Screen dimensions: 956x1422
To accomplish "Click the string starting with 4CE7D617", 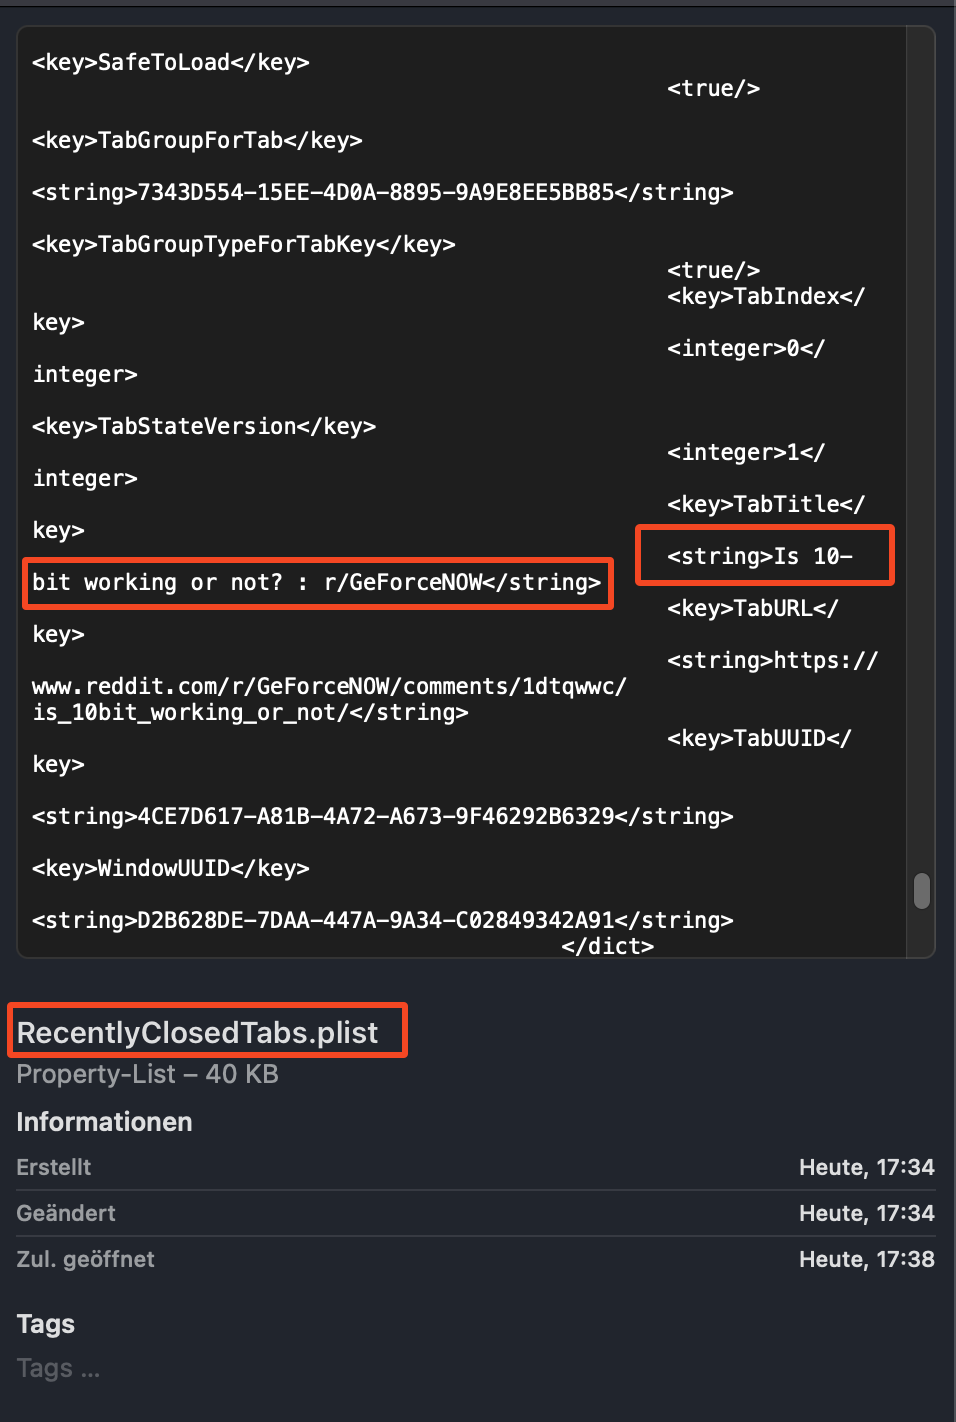I will pos(383,816).
